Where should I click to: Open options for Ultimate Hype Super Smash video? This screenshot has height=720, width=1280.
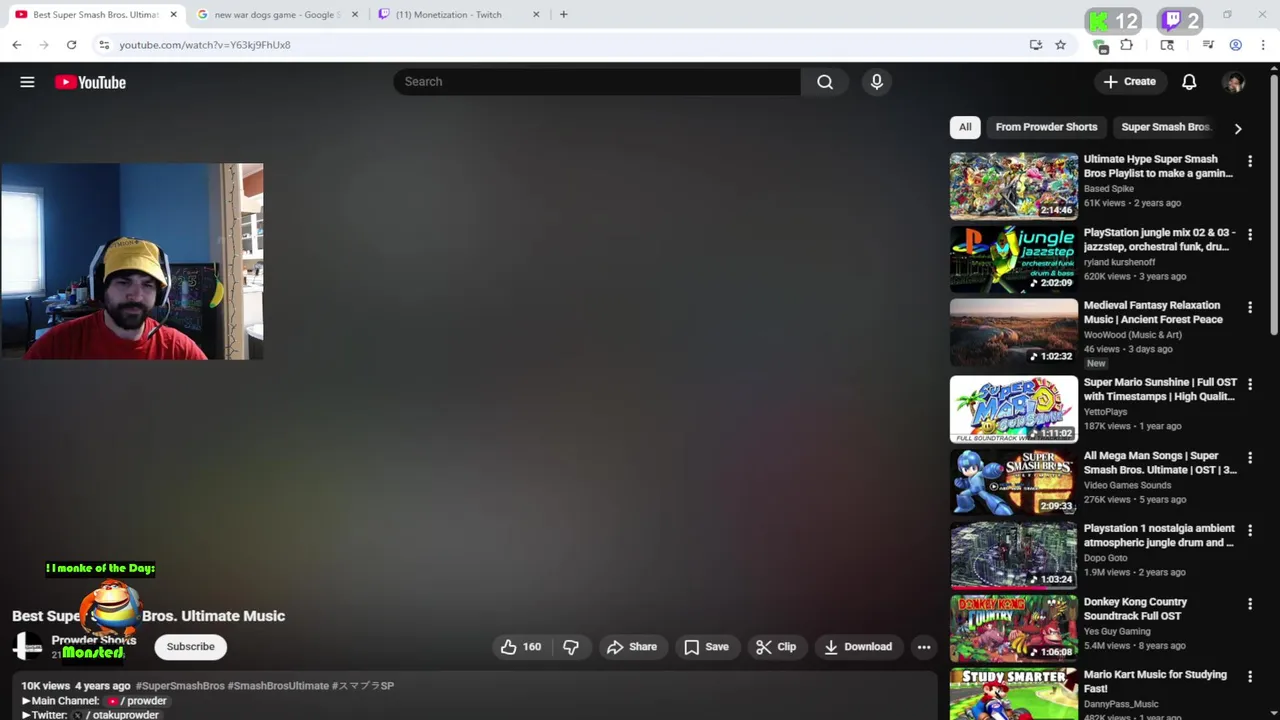click(1250, 161)
